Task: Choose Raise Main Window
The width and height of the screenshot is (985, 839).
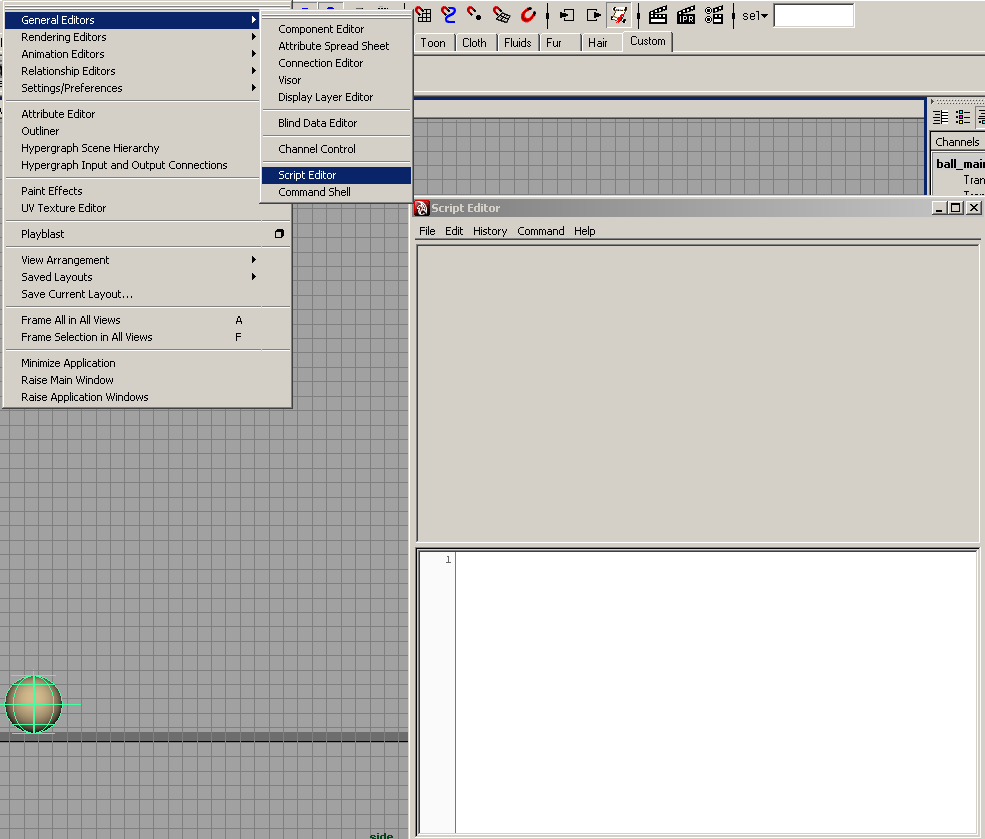Action: (148, 380)
